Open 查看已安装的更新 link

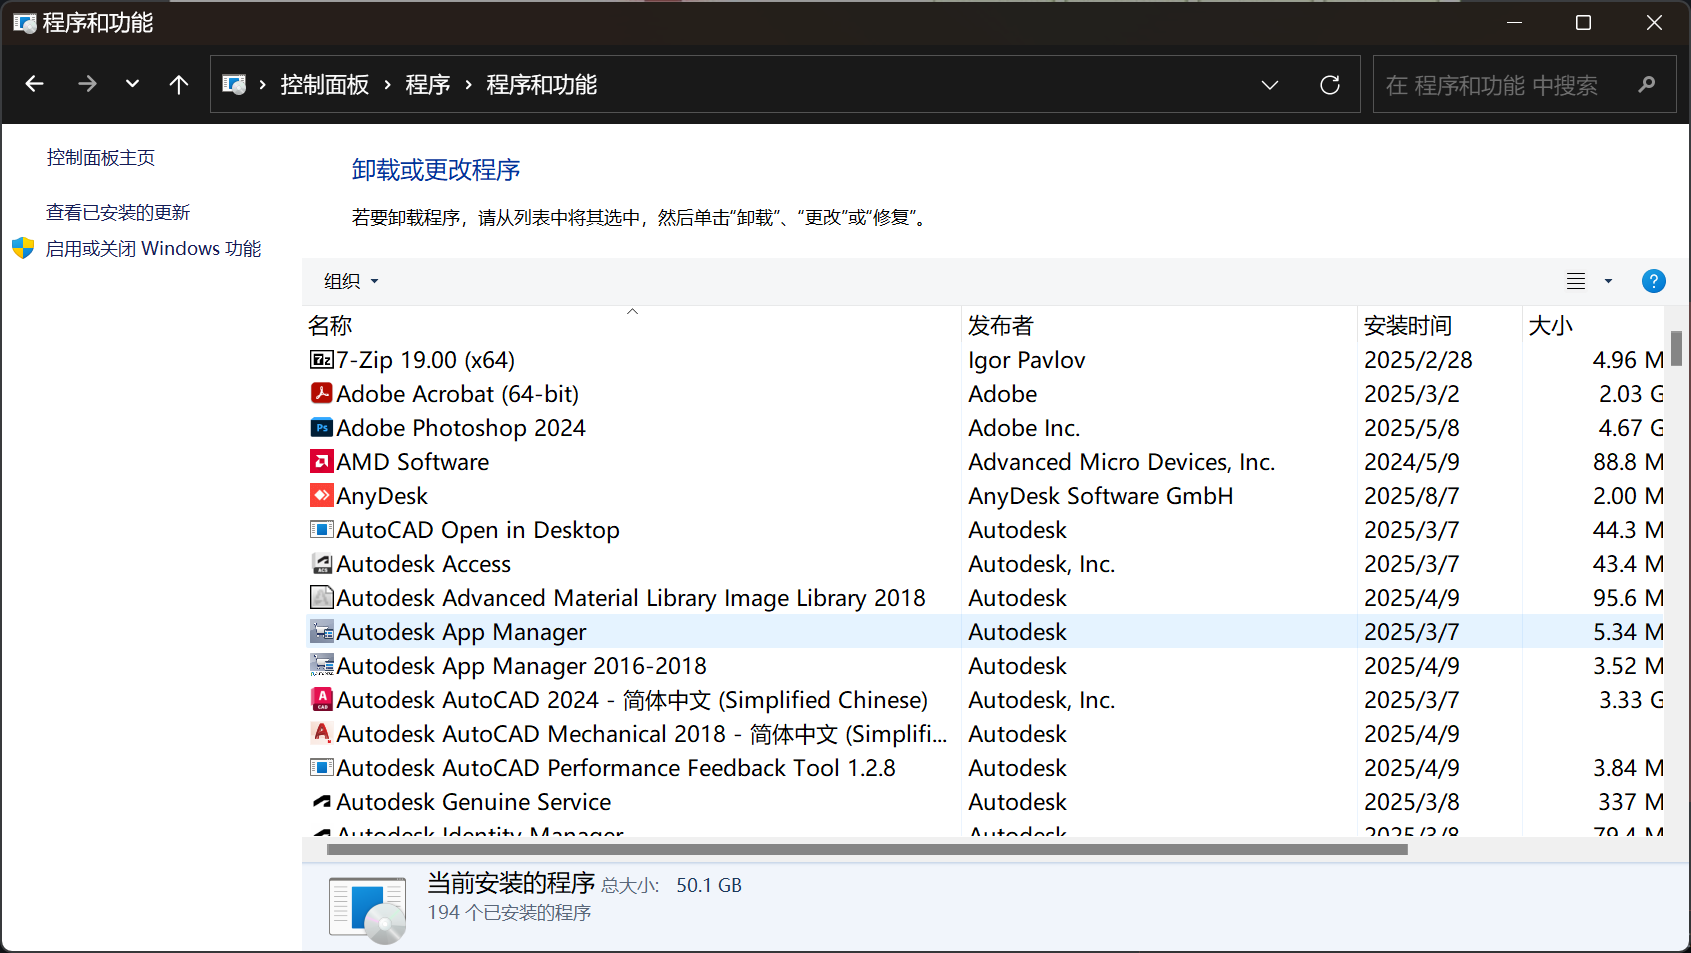point(118,212)
